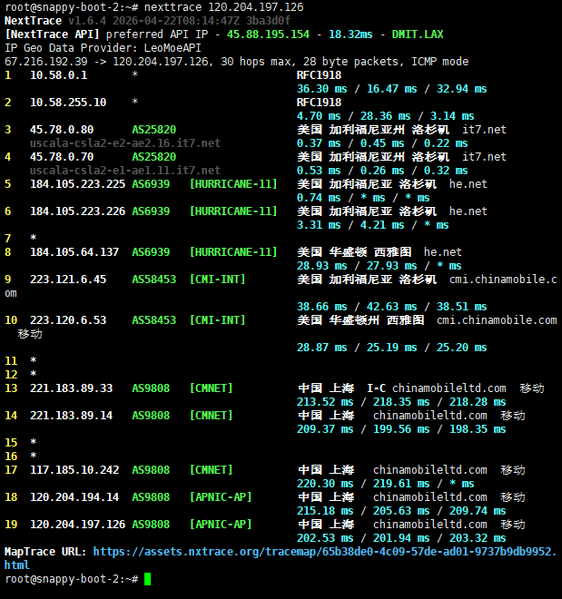The image size is (562, 599).
Task: Click the asterisk on hop 7
Action: (33, 238)
